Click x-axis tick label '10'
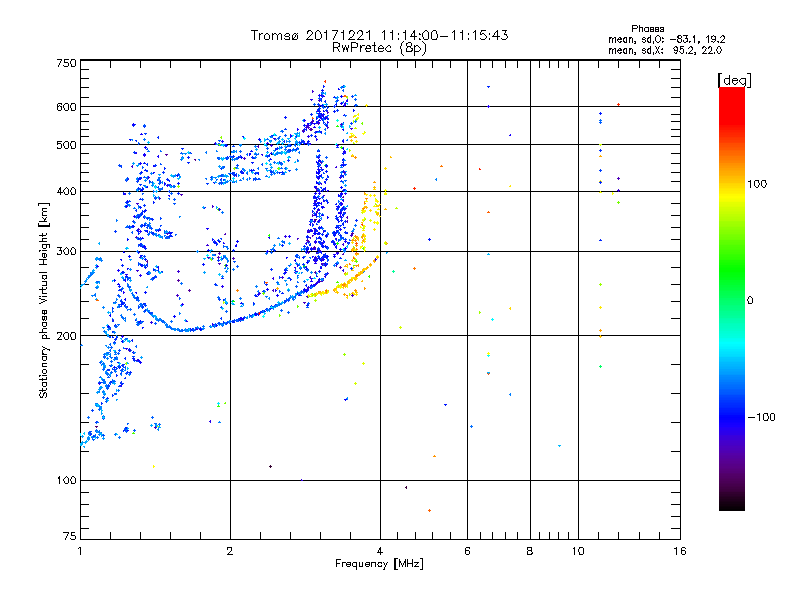Viewport: 800px width, 600px height. tap(578, 551)
